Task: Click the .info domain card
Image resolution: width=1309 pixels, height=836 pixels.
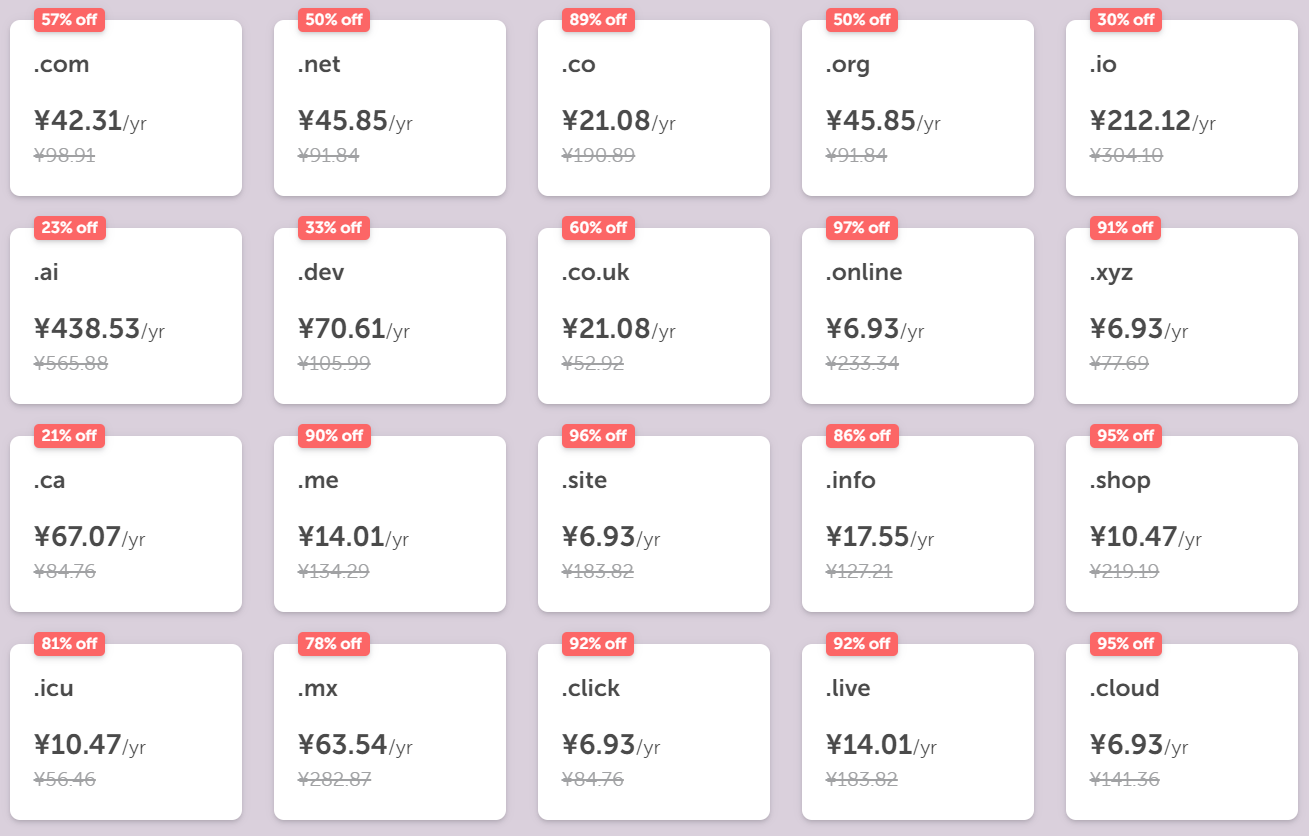Action: [918, 524]
